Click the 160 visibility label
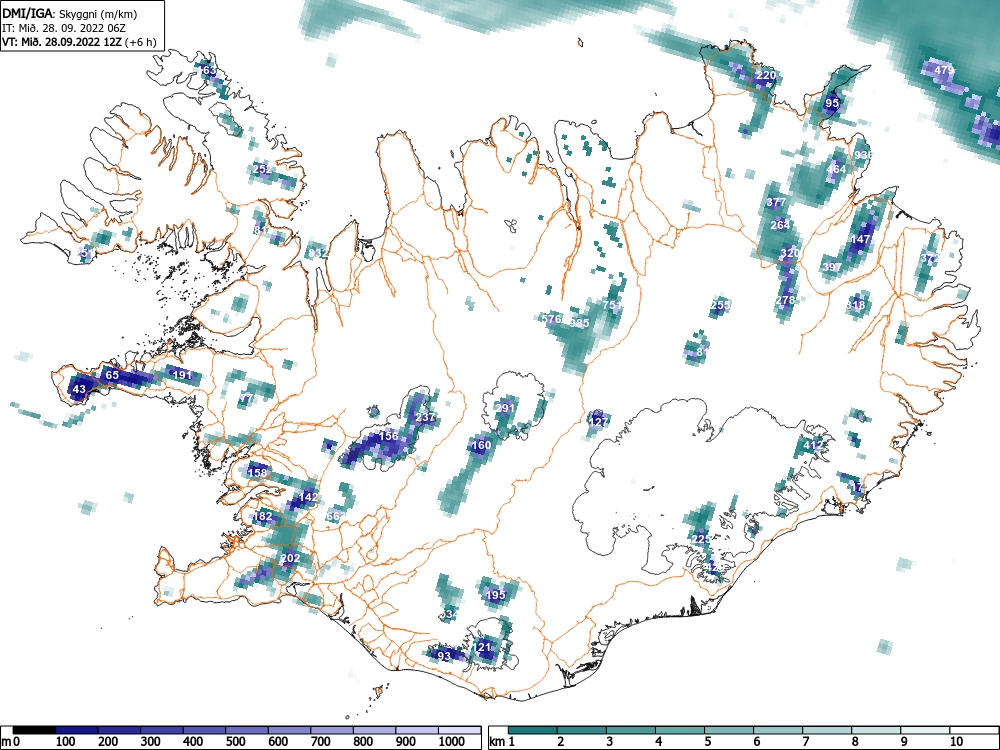The height and width of the screenshot is (750, 1000). point(481,445)
